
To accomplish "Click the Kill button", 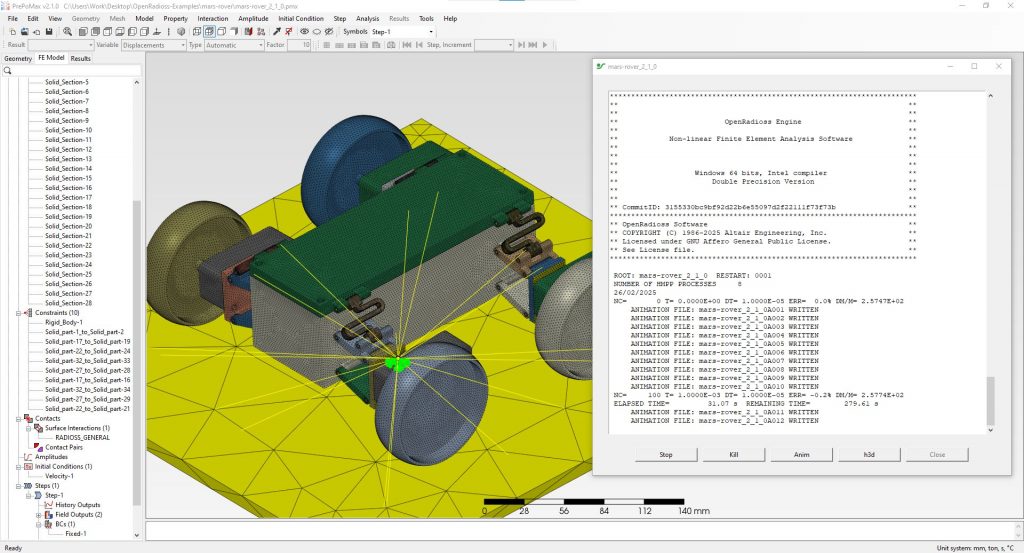I will (x=733, y=454).
